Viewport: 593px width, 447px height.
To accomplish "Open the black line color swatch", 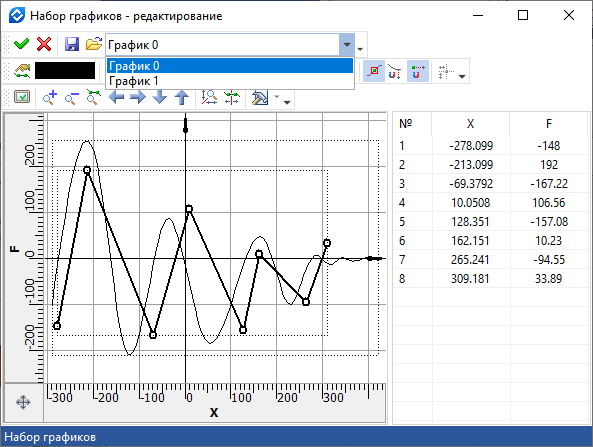I will [x=65, y=71].
